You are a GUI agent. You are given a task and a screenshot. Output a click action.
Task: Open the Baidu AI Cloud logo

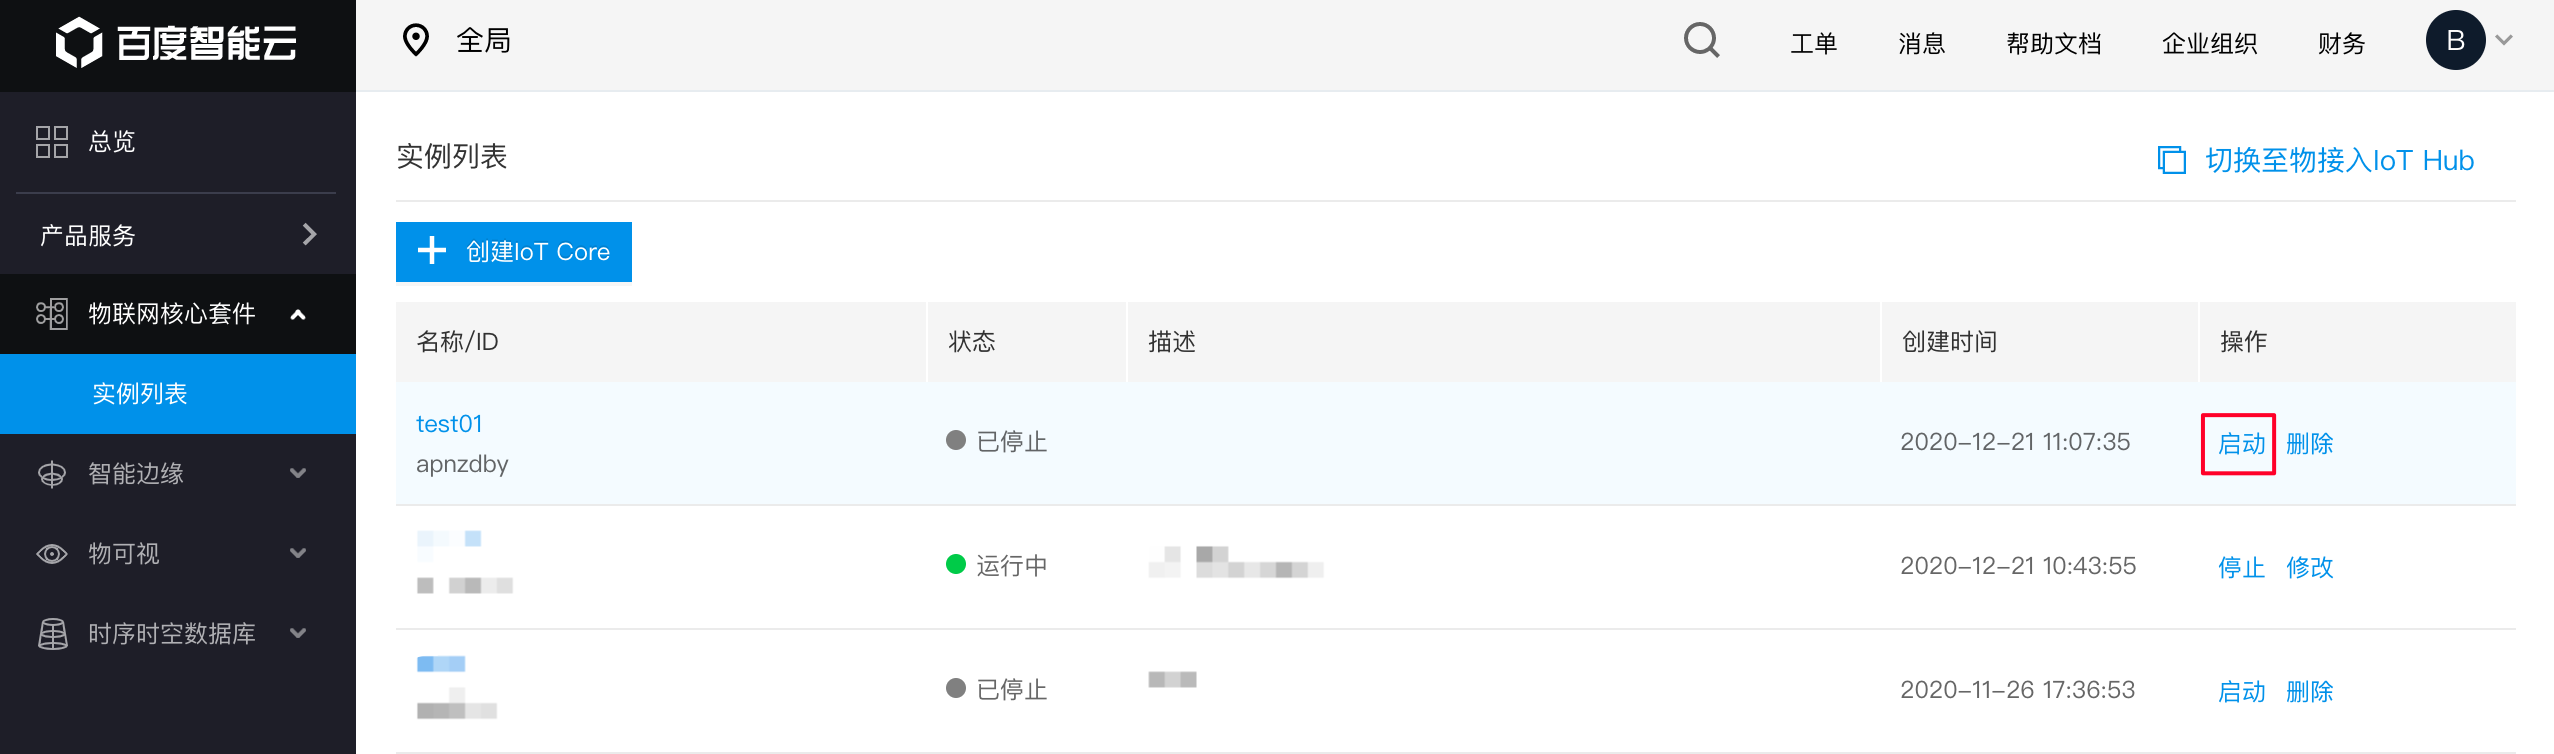pos(176,43)
